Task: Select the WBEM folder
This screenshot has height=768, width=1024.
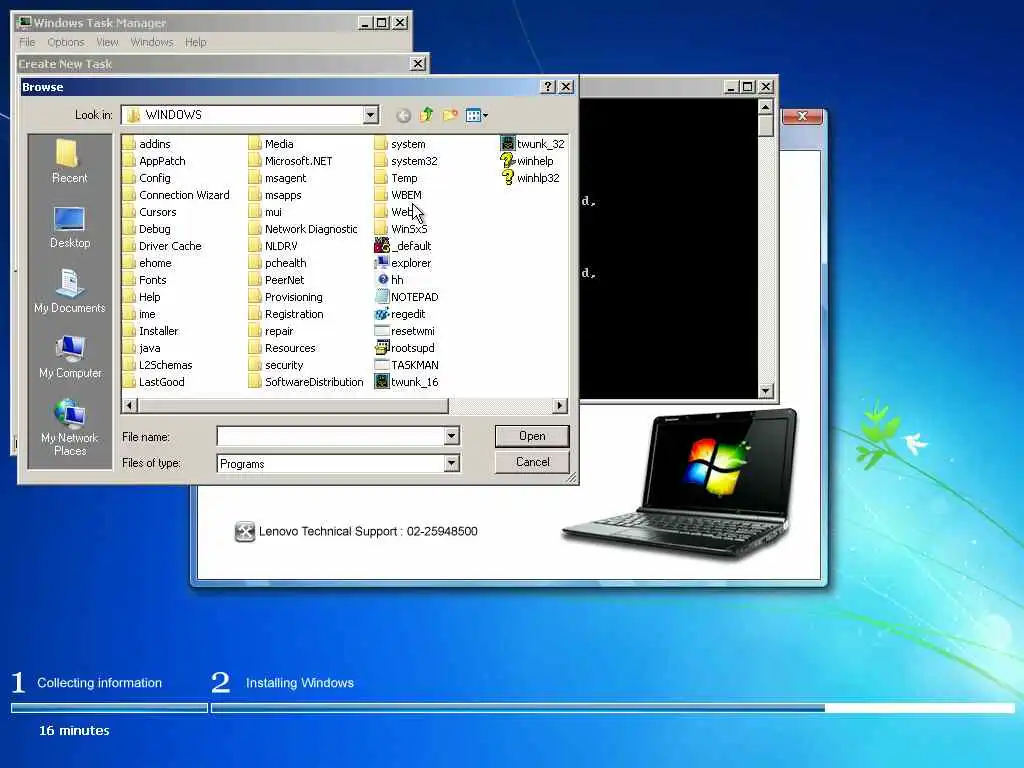Action: point(398,195)
